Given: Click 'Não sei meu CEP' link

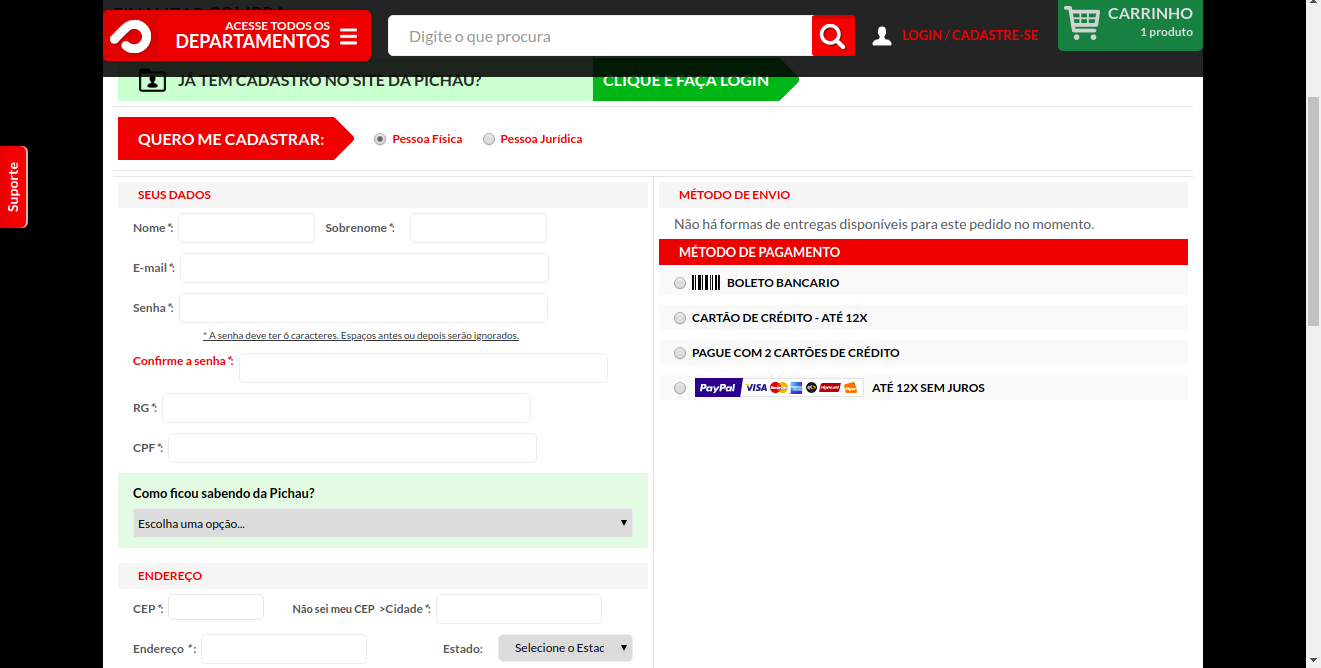Looking at the screenshot, I should coord(333,609).
